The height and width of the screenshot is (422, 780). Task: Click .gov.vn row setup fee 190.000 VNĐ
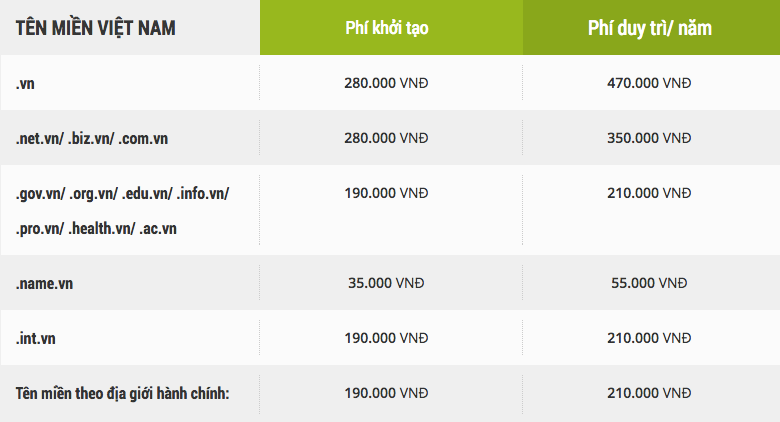click(386, 193)
